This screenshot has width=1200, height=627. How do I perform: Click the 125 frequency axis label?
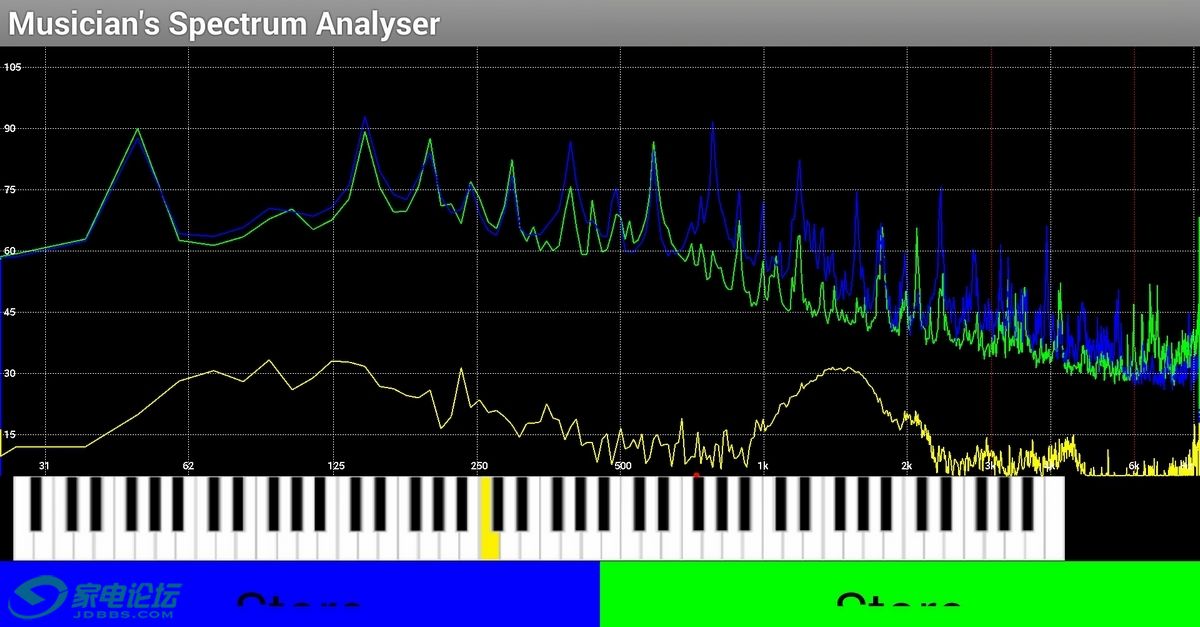coord(336,466)
